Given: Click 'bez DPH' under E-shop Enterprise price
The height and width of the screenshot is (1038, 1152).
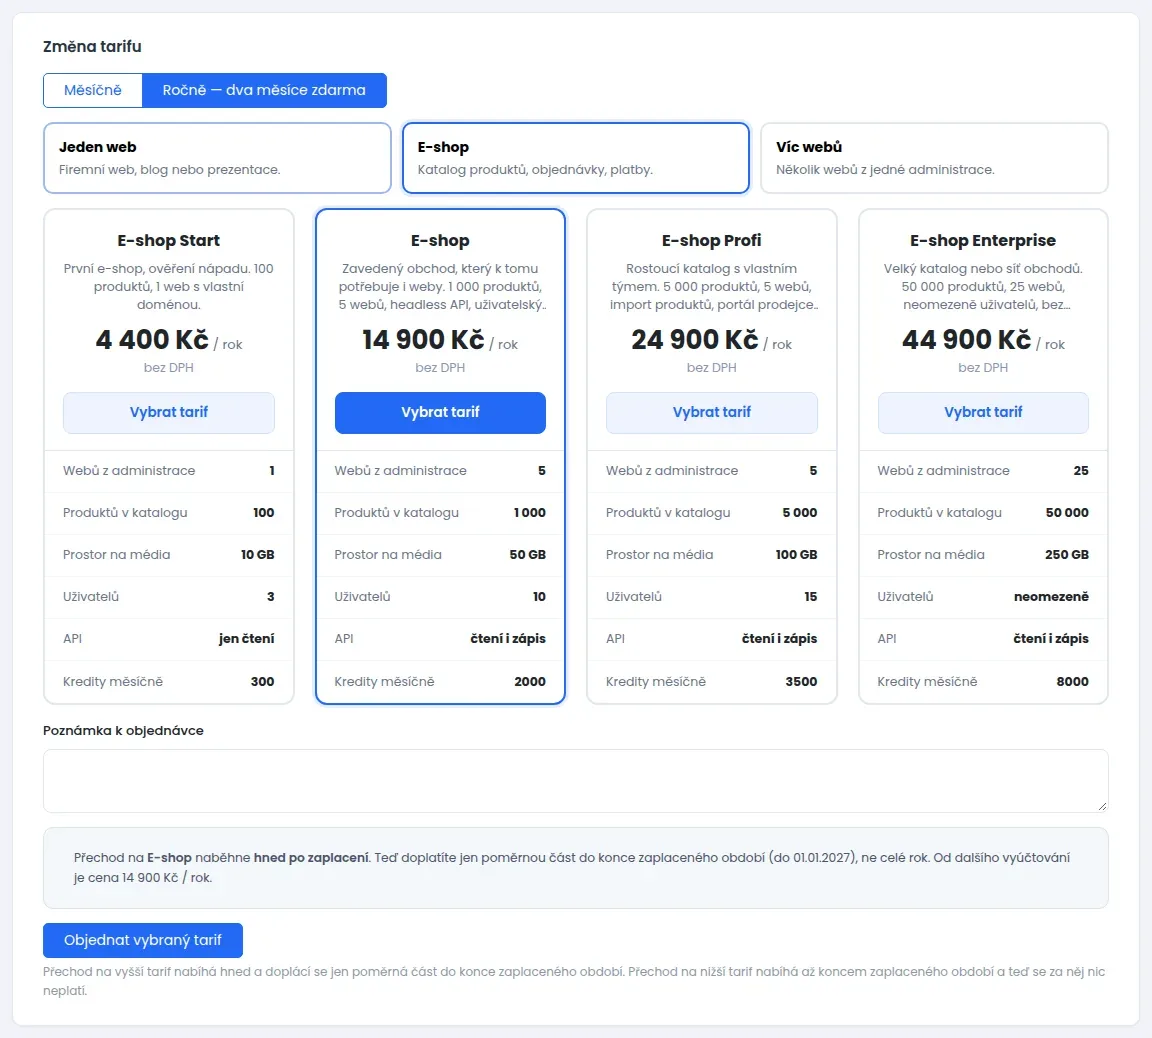Looking at the screenshot, I should coord(983,367).
